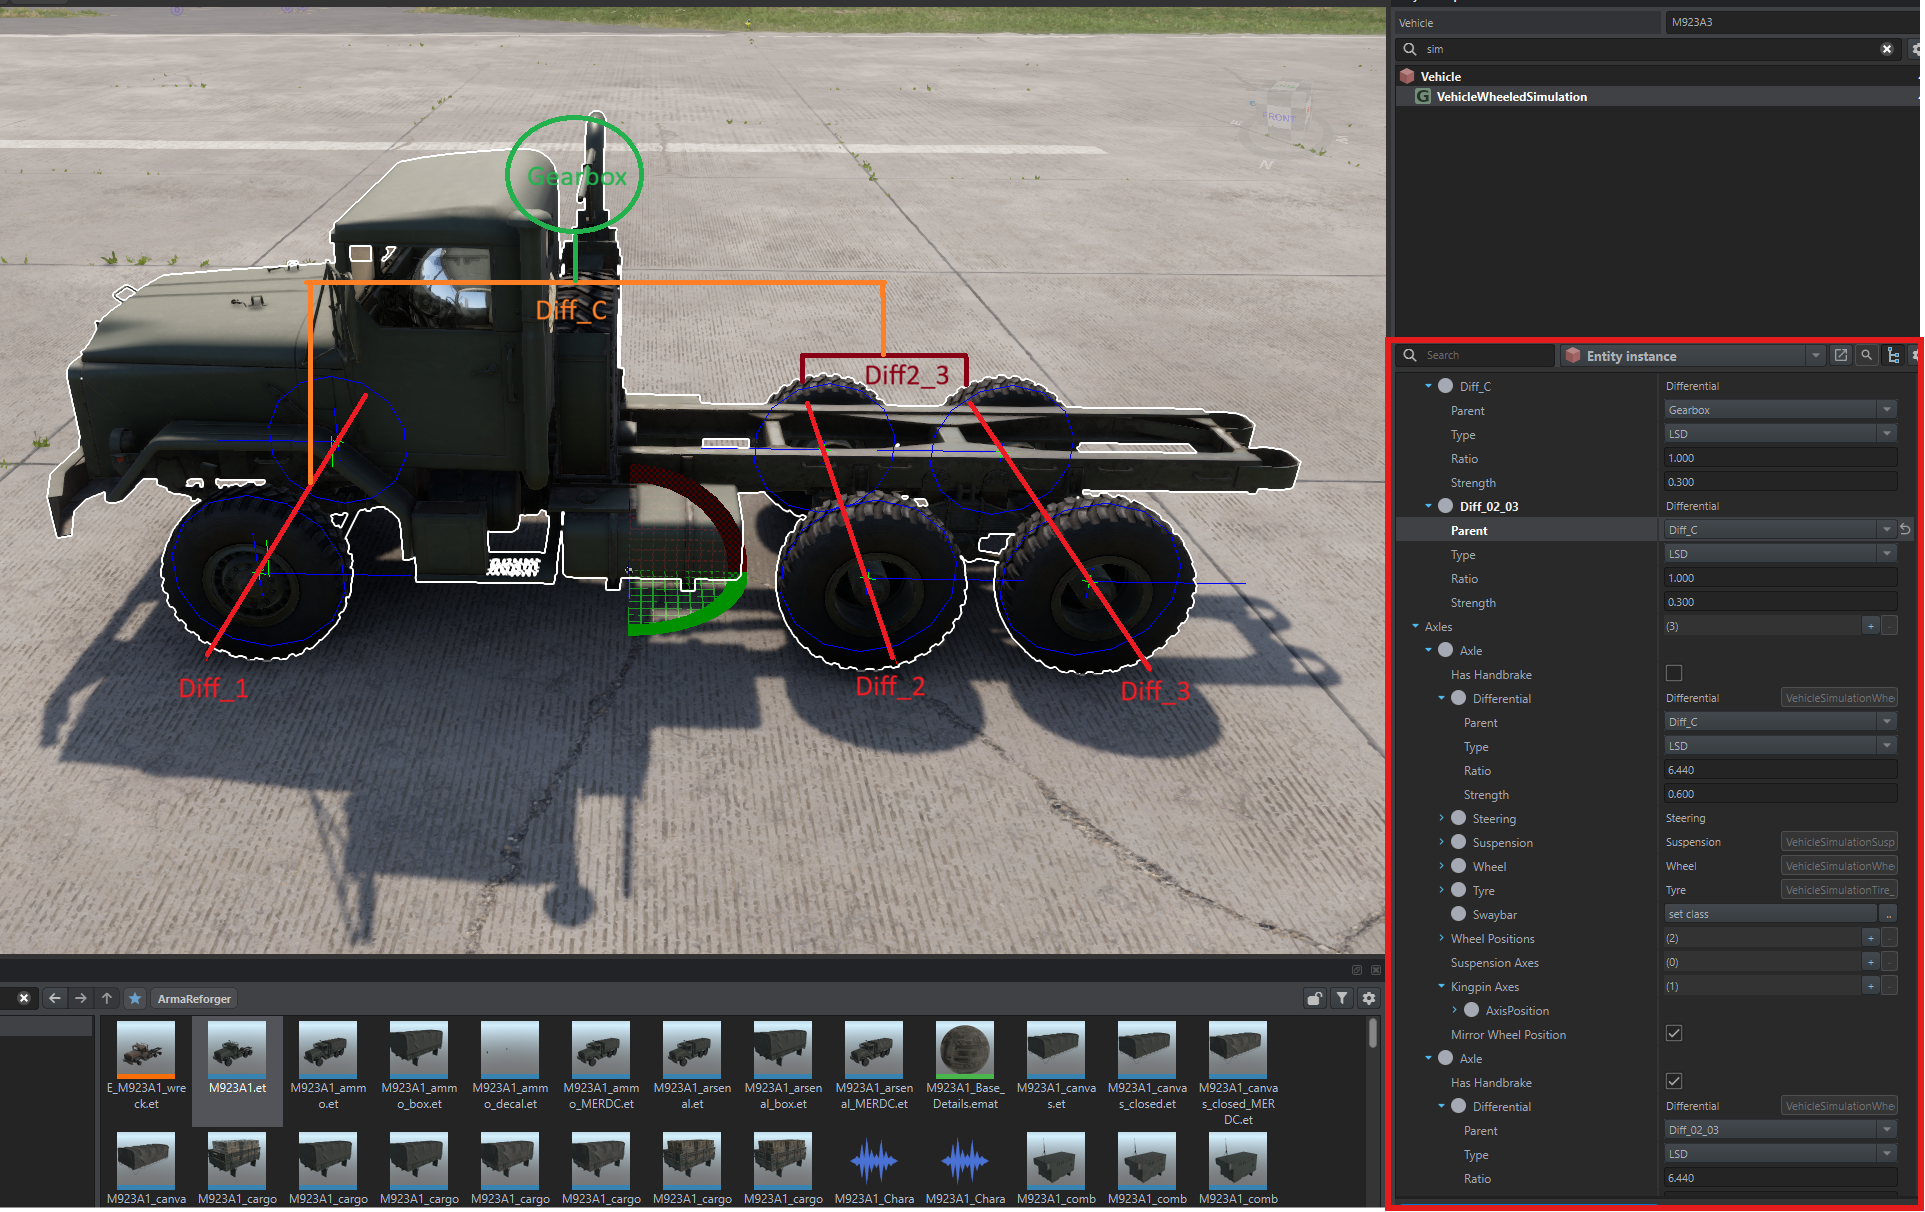Click the magnifier icon beside Entity instance
The image size is (1925, 1212).
pyautogui.click(x=1867, y=356)
